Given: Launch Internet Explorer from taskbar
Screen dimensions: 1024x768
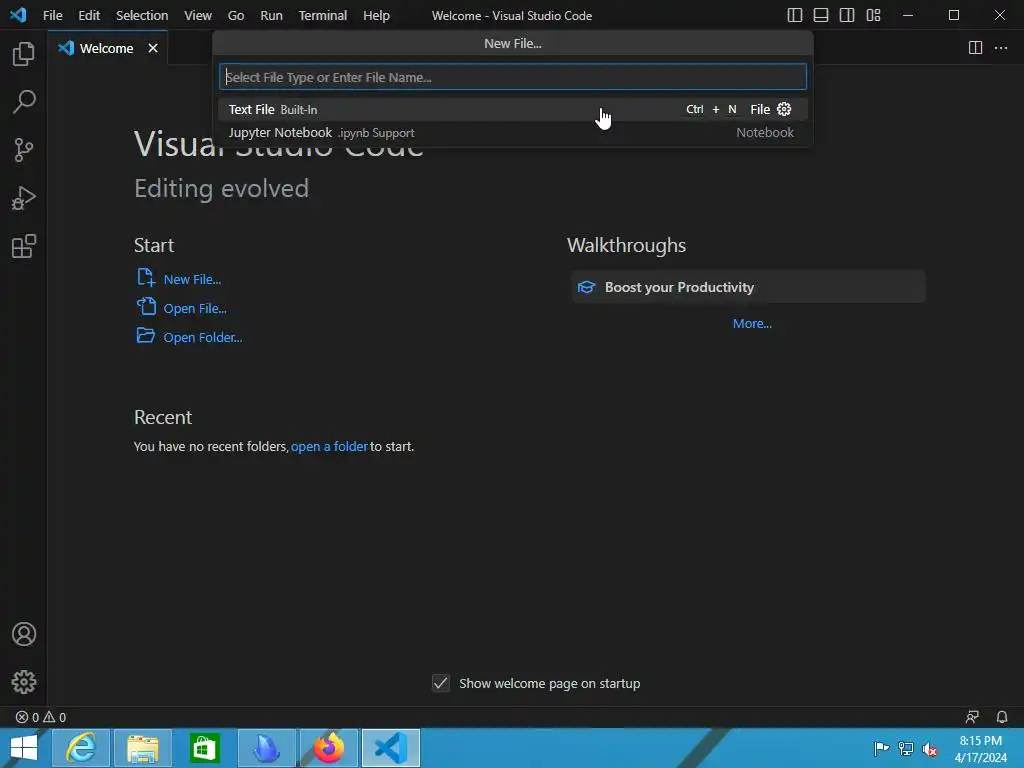Looking at the screenshot, I should click(x=81, y=748).
